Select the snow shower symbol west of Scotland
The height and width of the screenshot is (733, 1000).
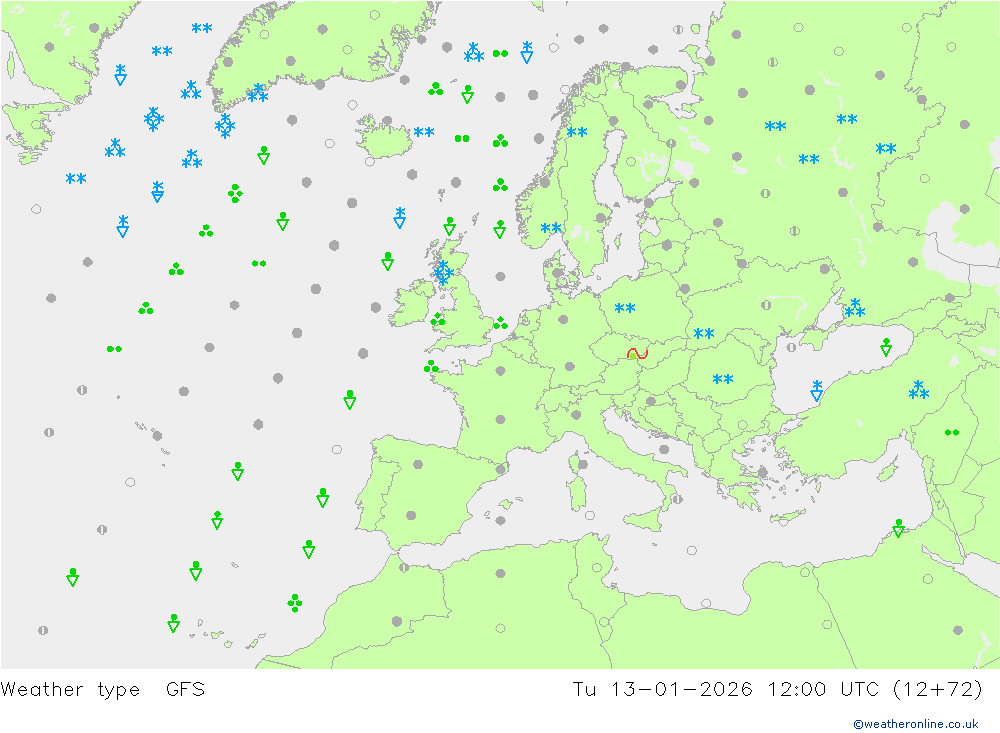tap(399, 218)
